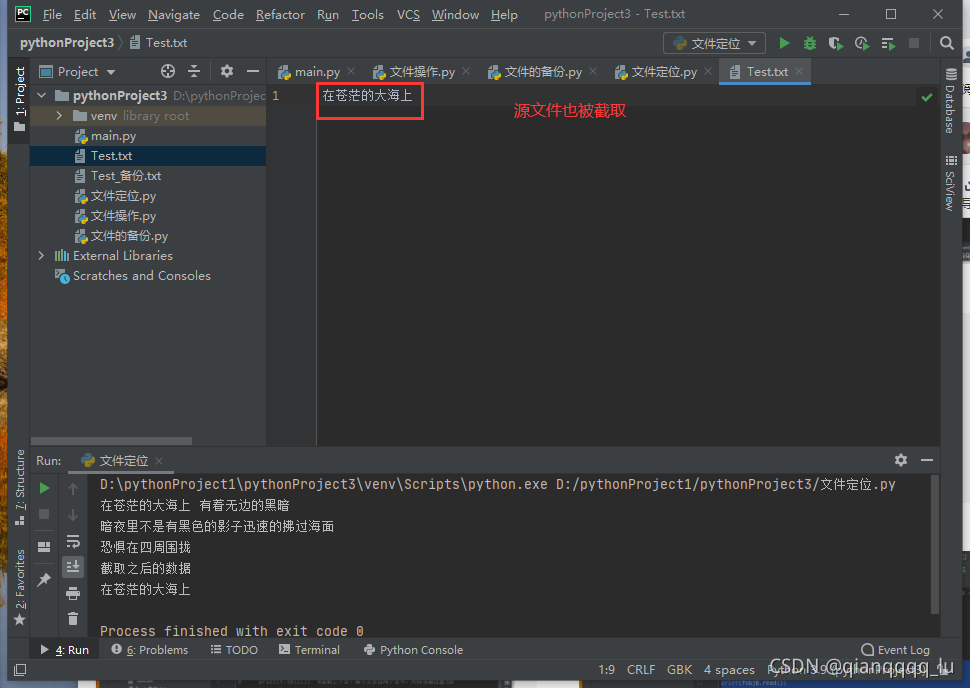The height and width of the screenshot is (688, 970).
Task: Open the Database side panel
Action: 951,100
